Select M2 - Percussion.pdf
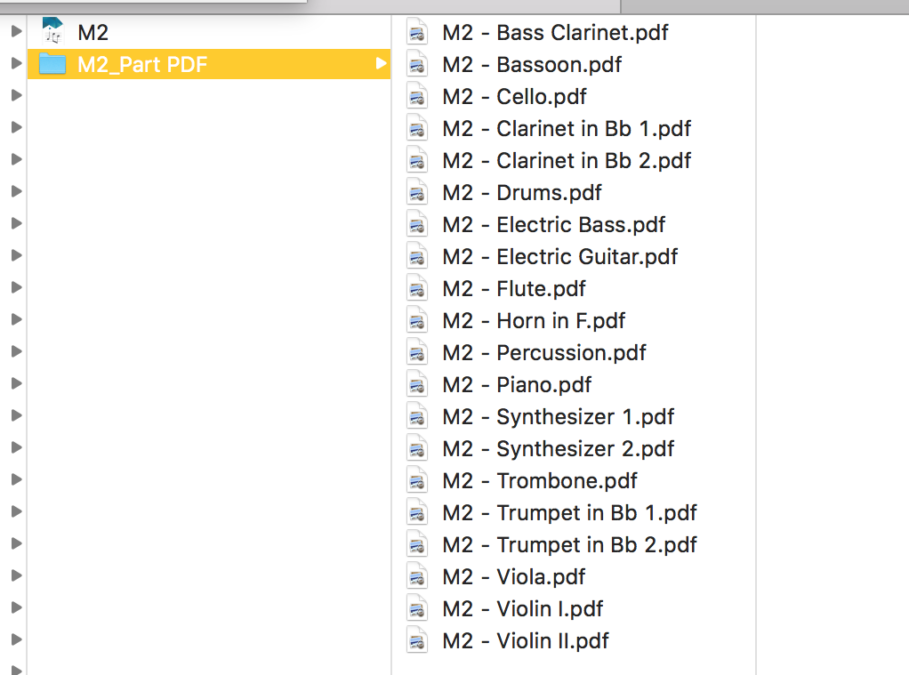The width and height of the screenshot is (909, 675). point(544,353)
